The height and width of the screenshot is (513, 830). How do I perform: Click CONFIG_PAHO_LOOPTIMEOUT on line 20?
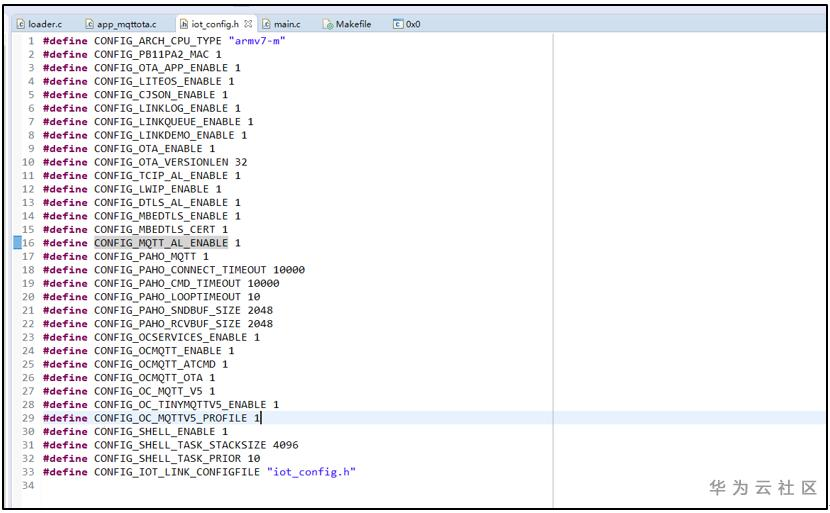167,297
